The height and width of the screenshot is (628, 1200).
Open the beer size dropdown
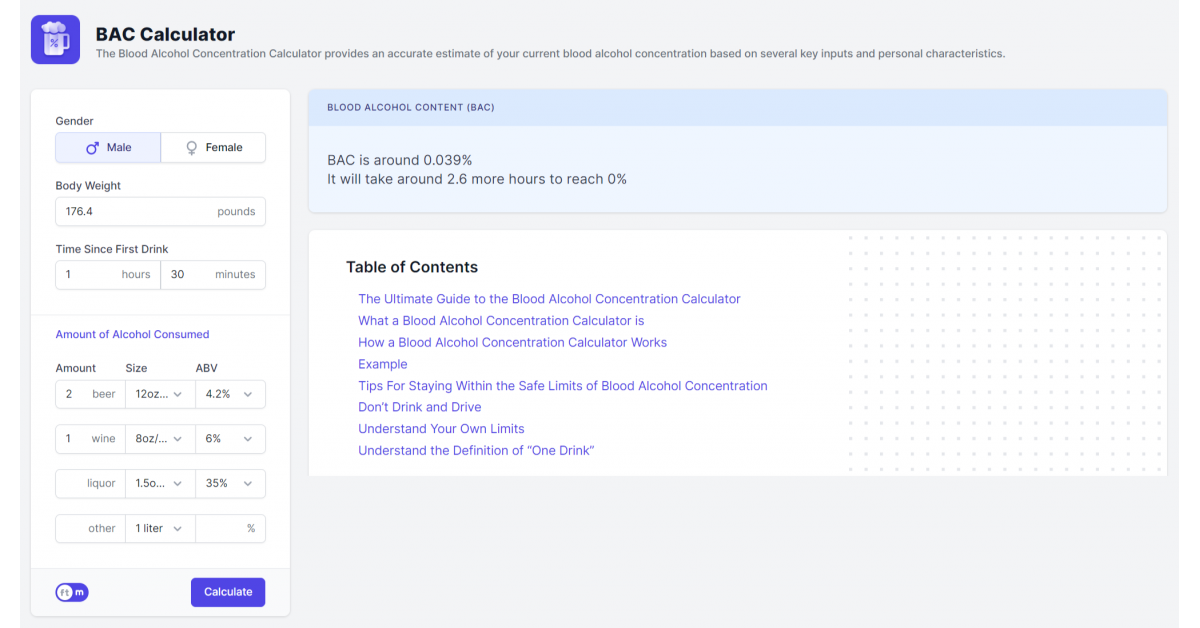click(x=159, y=394)
